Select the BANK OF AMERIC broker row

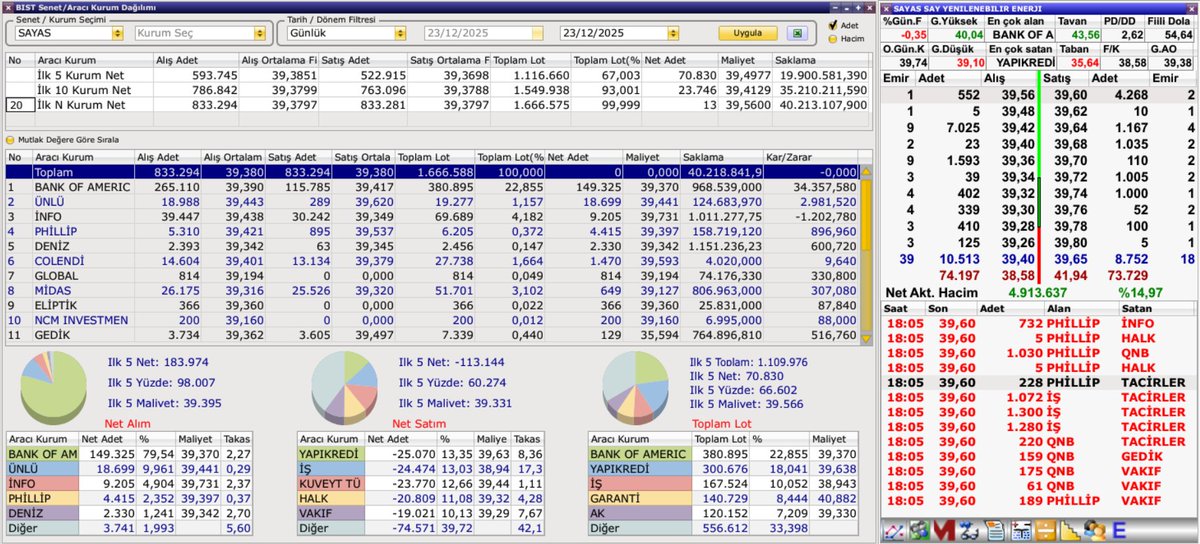tap(433, 187)
